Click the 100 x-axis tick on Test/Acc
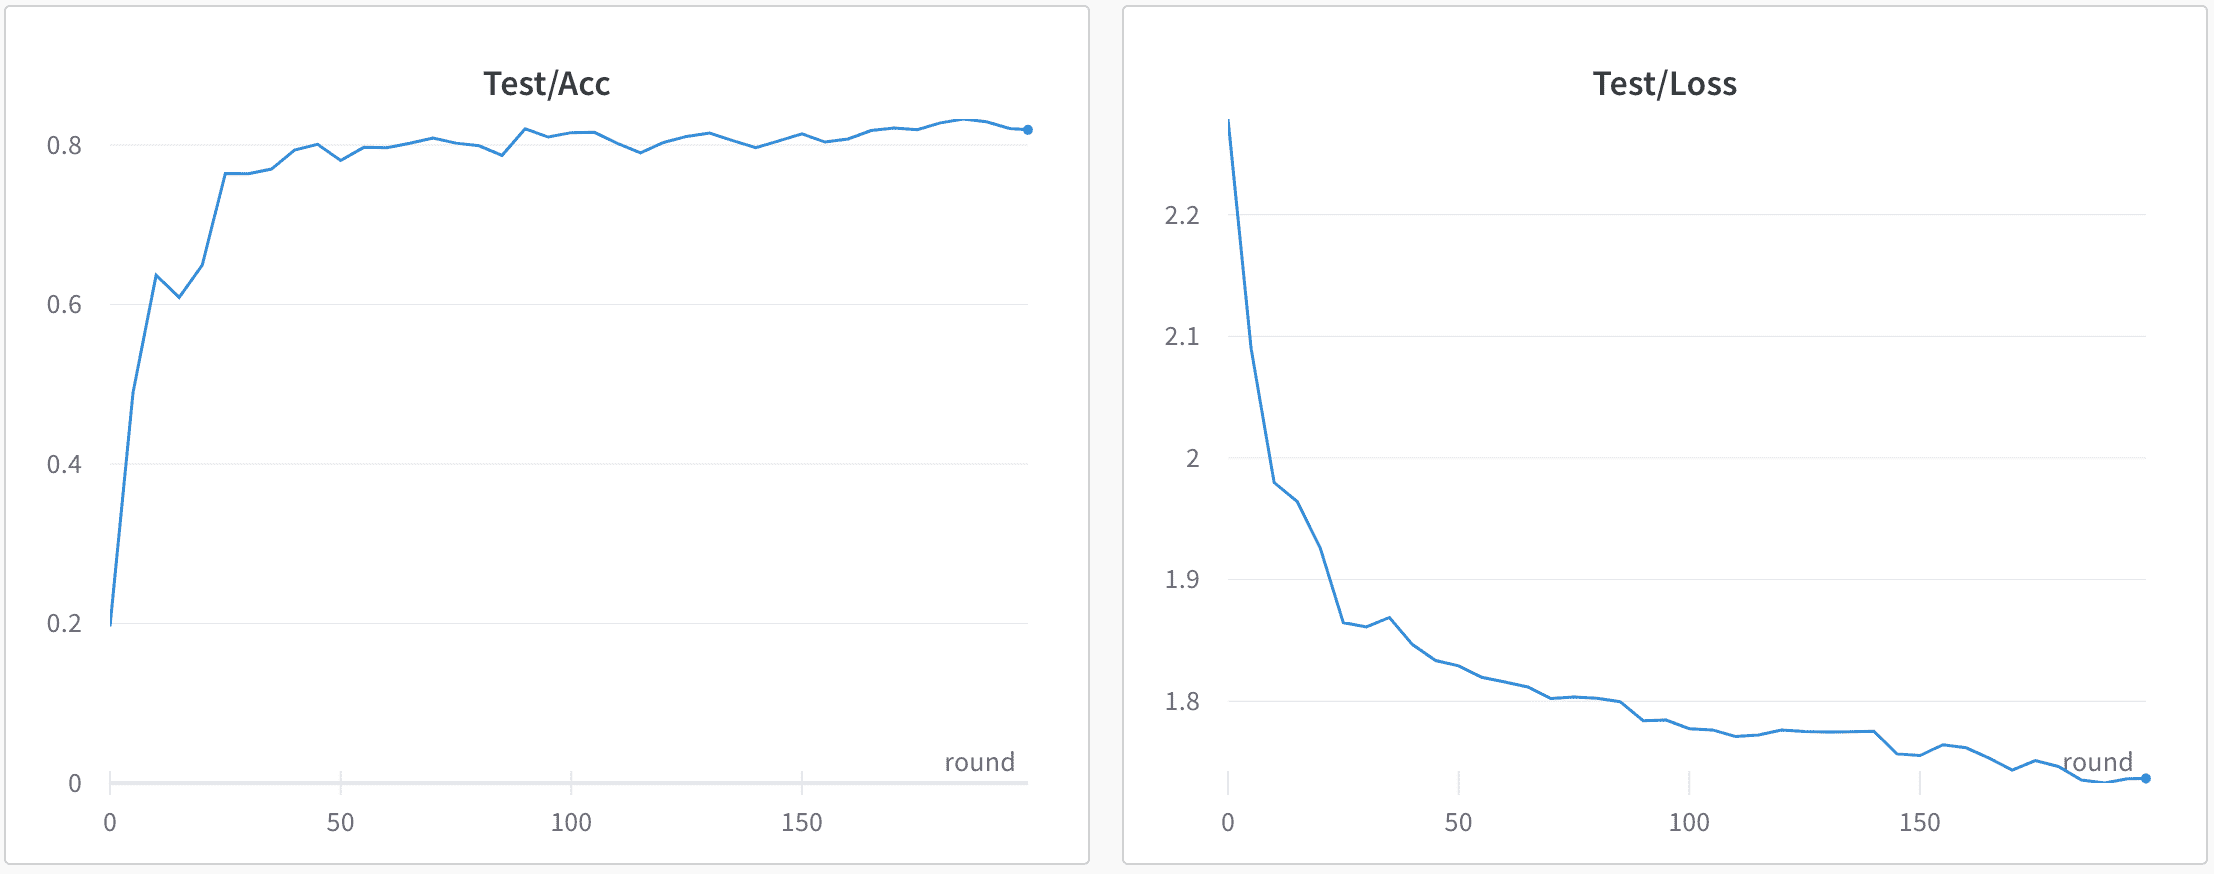 571,823
